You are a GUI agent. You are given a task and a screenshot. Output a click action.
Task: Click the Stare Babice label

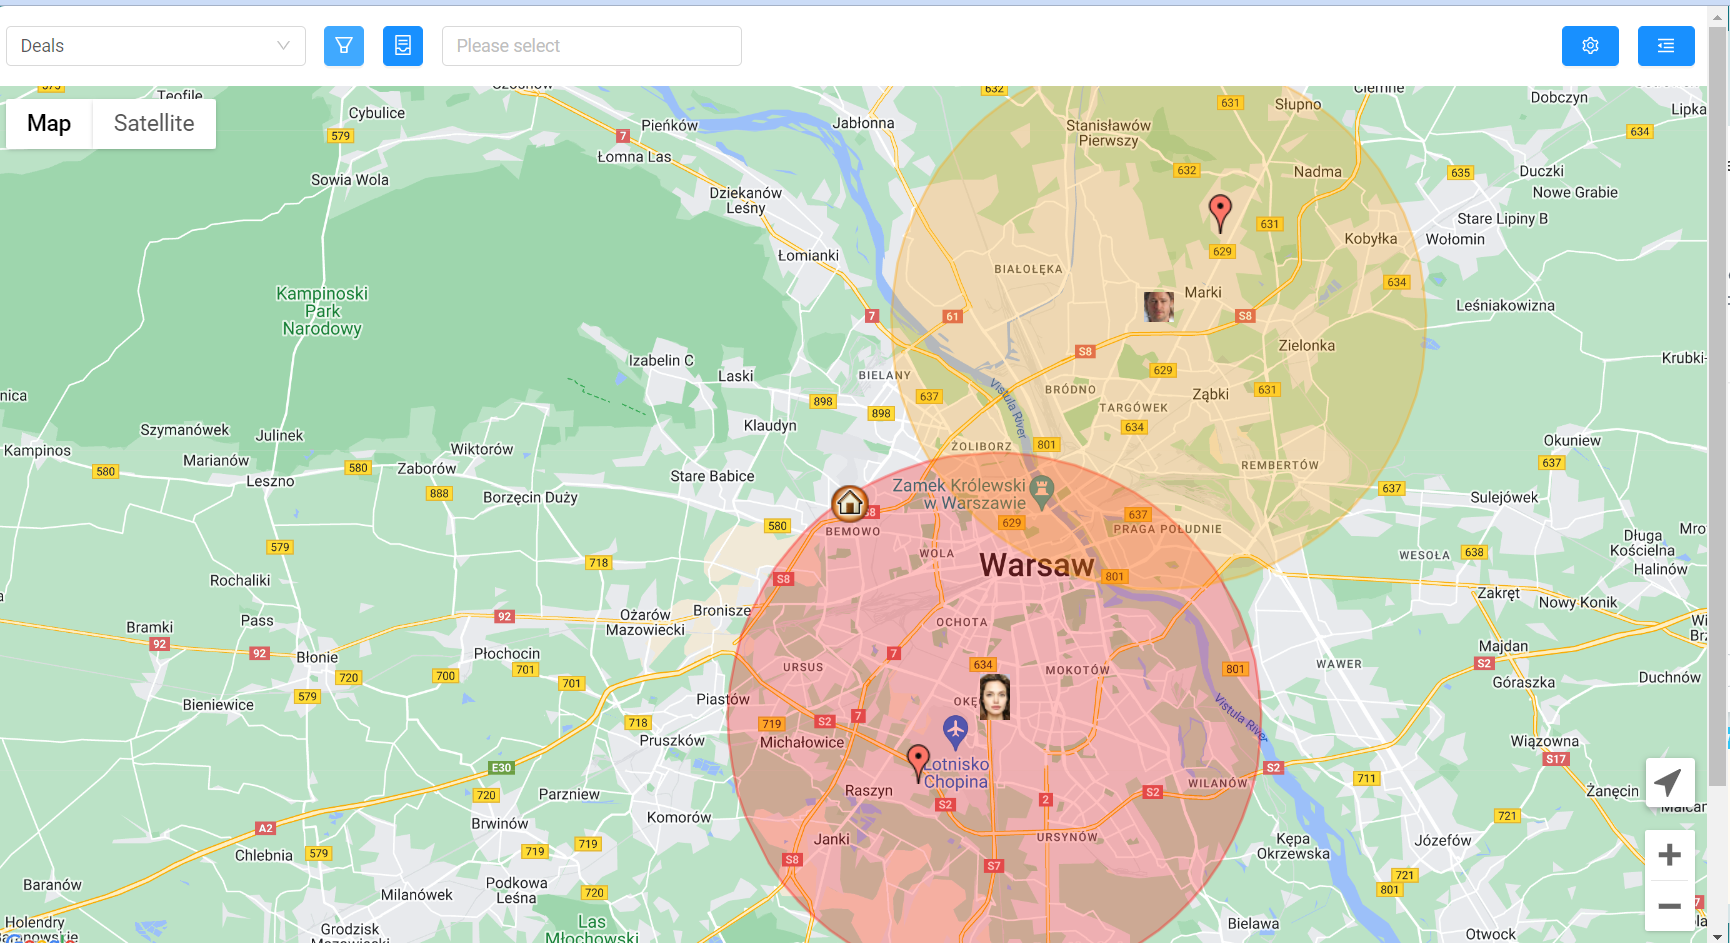pyautogui.click(x=712, y=476)
